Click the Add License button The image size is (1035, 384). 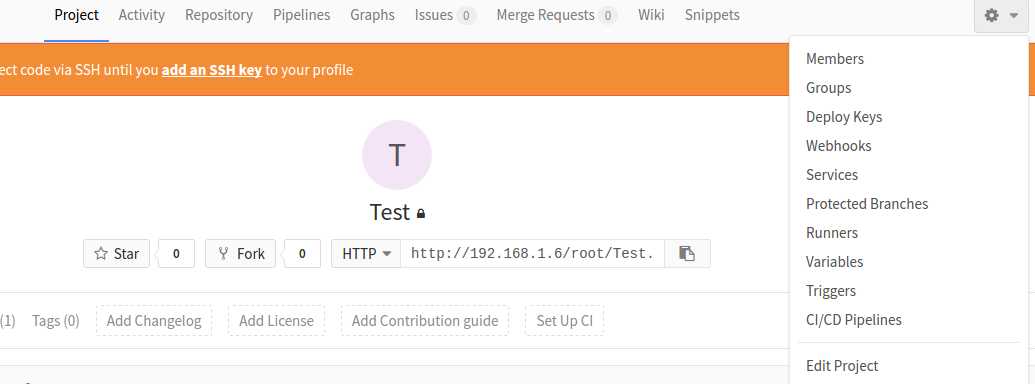[277, 321]
